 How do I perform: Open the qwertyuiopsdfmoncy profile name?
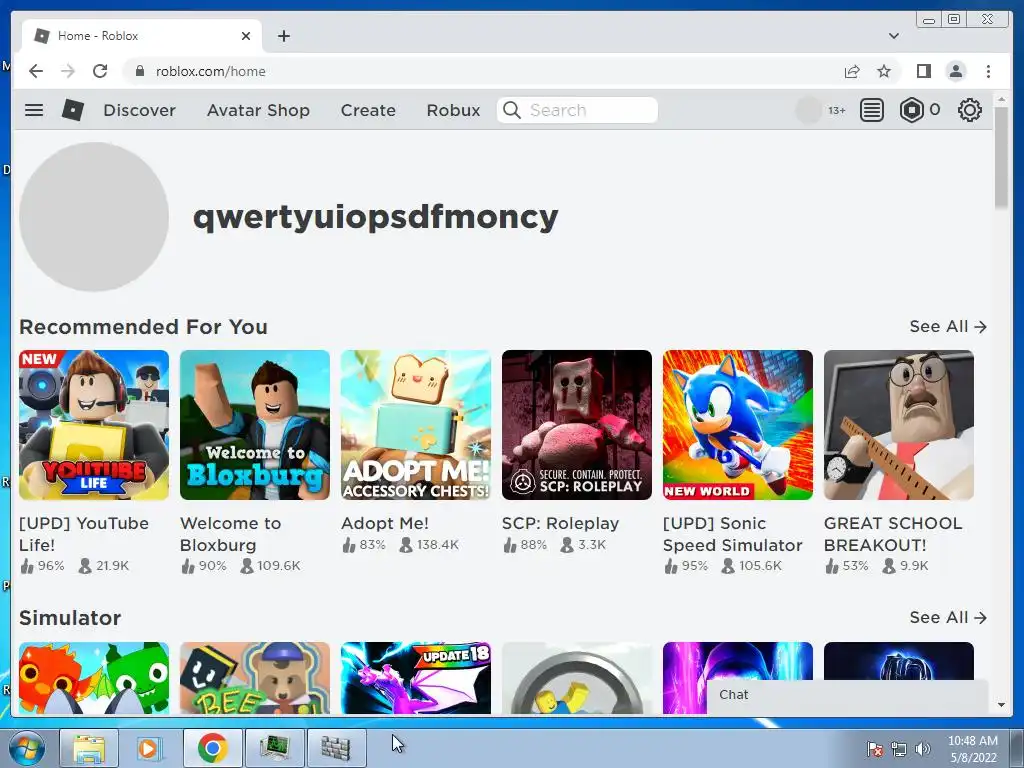pos(376,217)
